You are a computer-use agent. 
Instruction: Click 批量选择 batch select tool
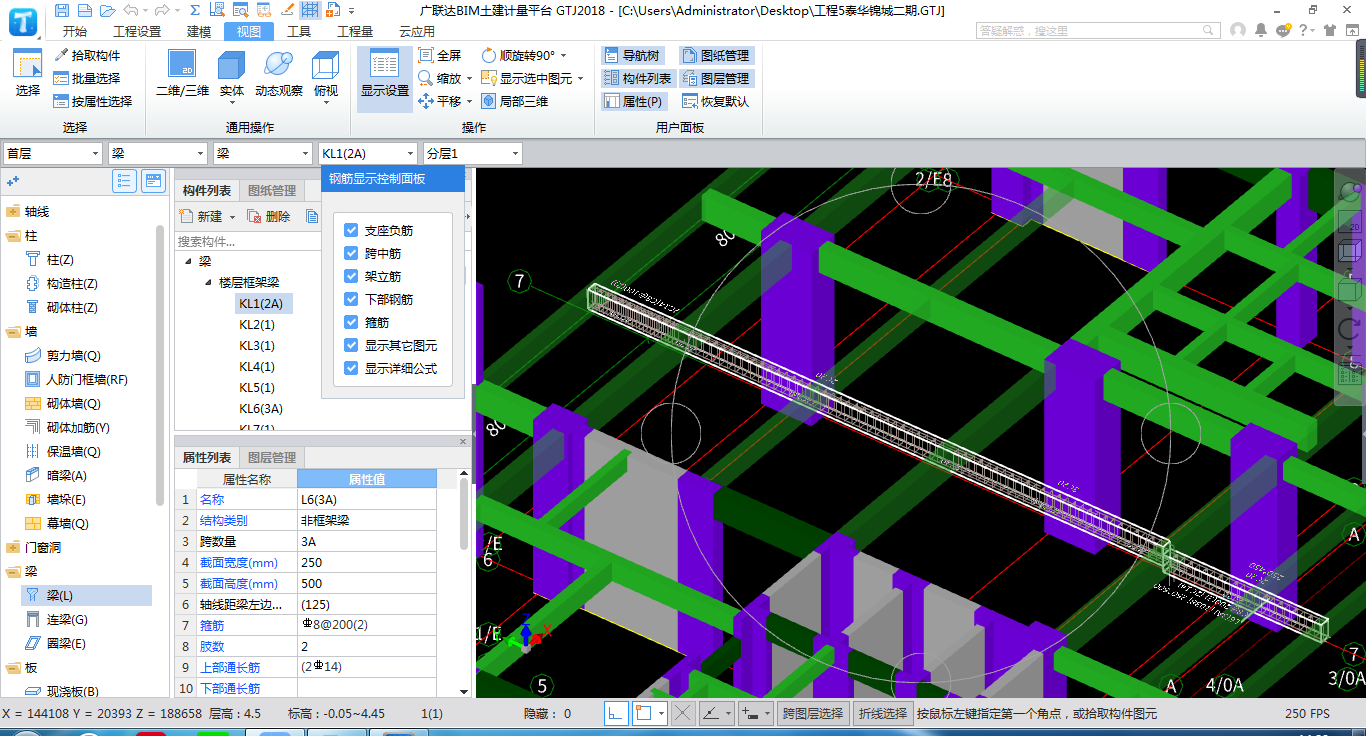[87, 78]
